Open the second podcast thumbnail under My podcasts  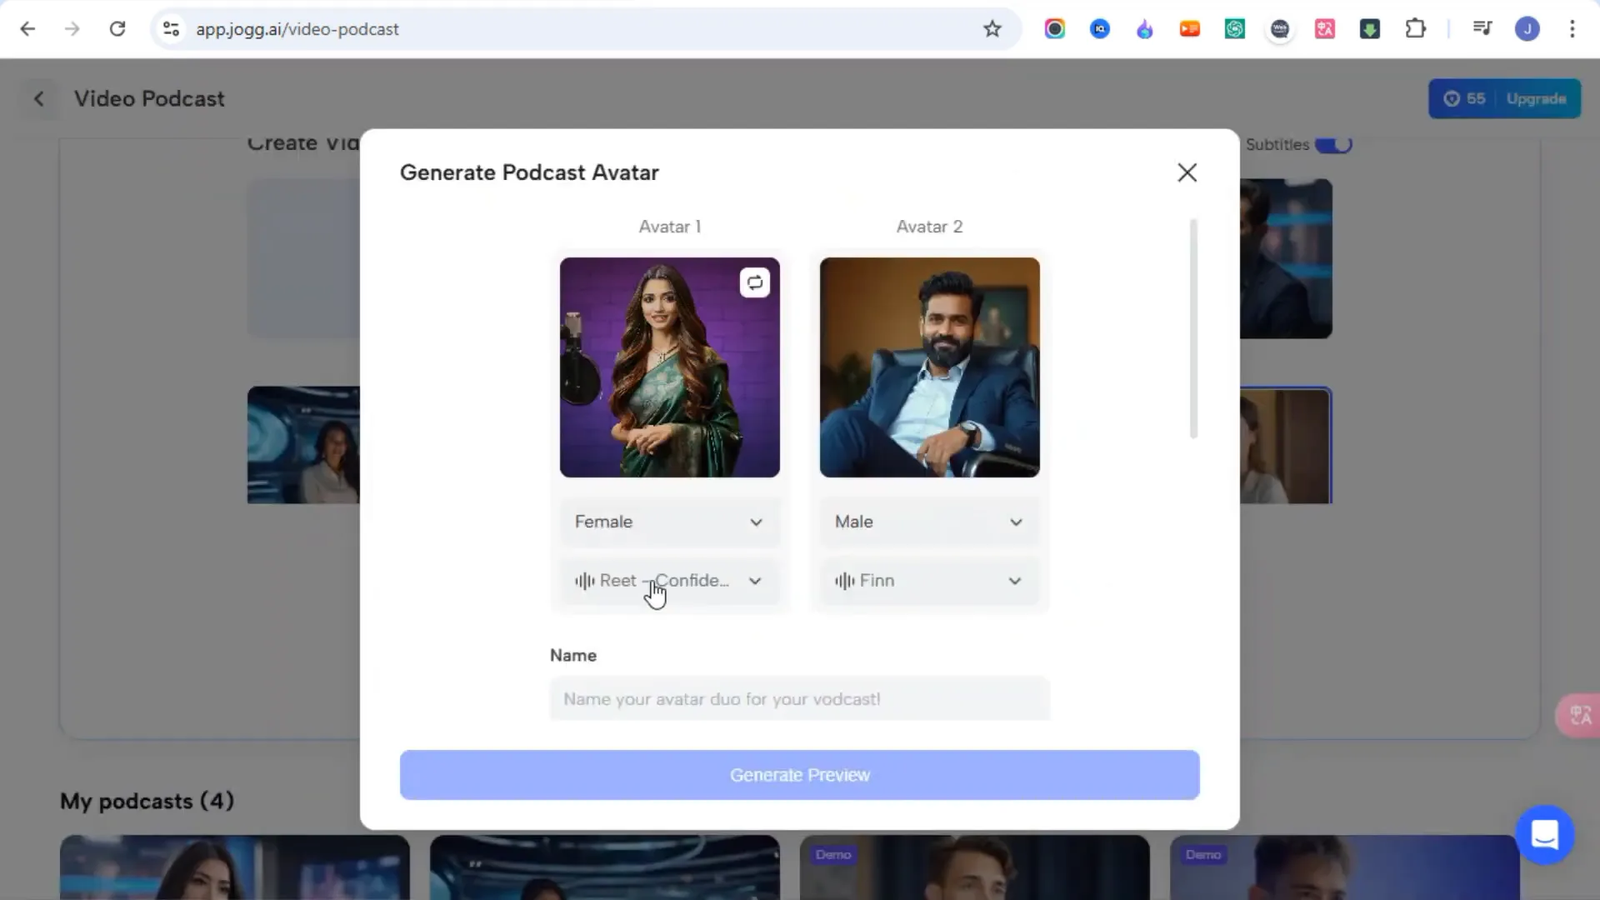(x=605, y=867)
